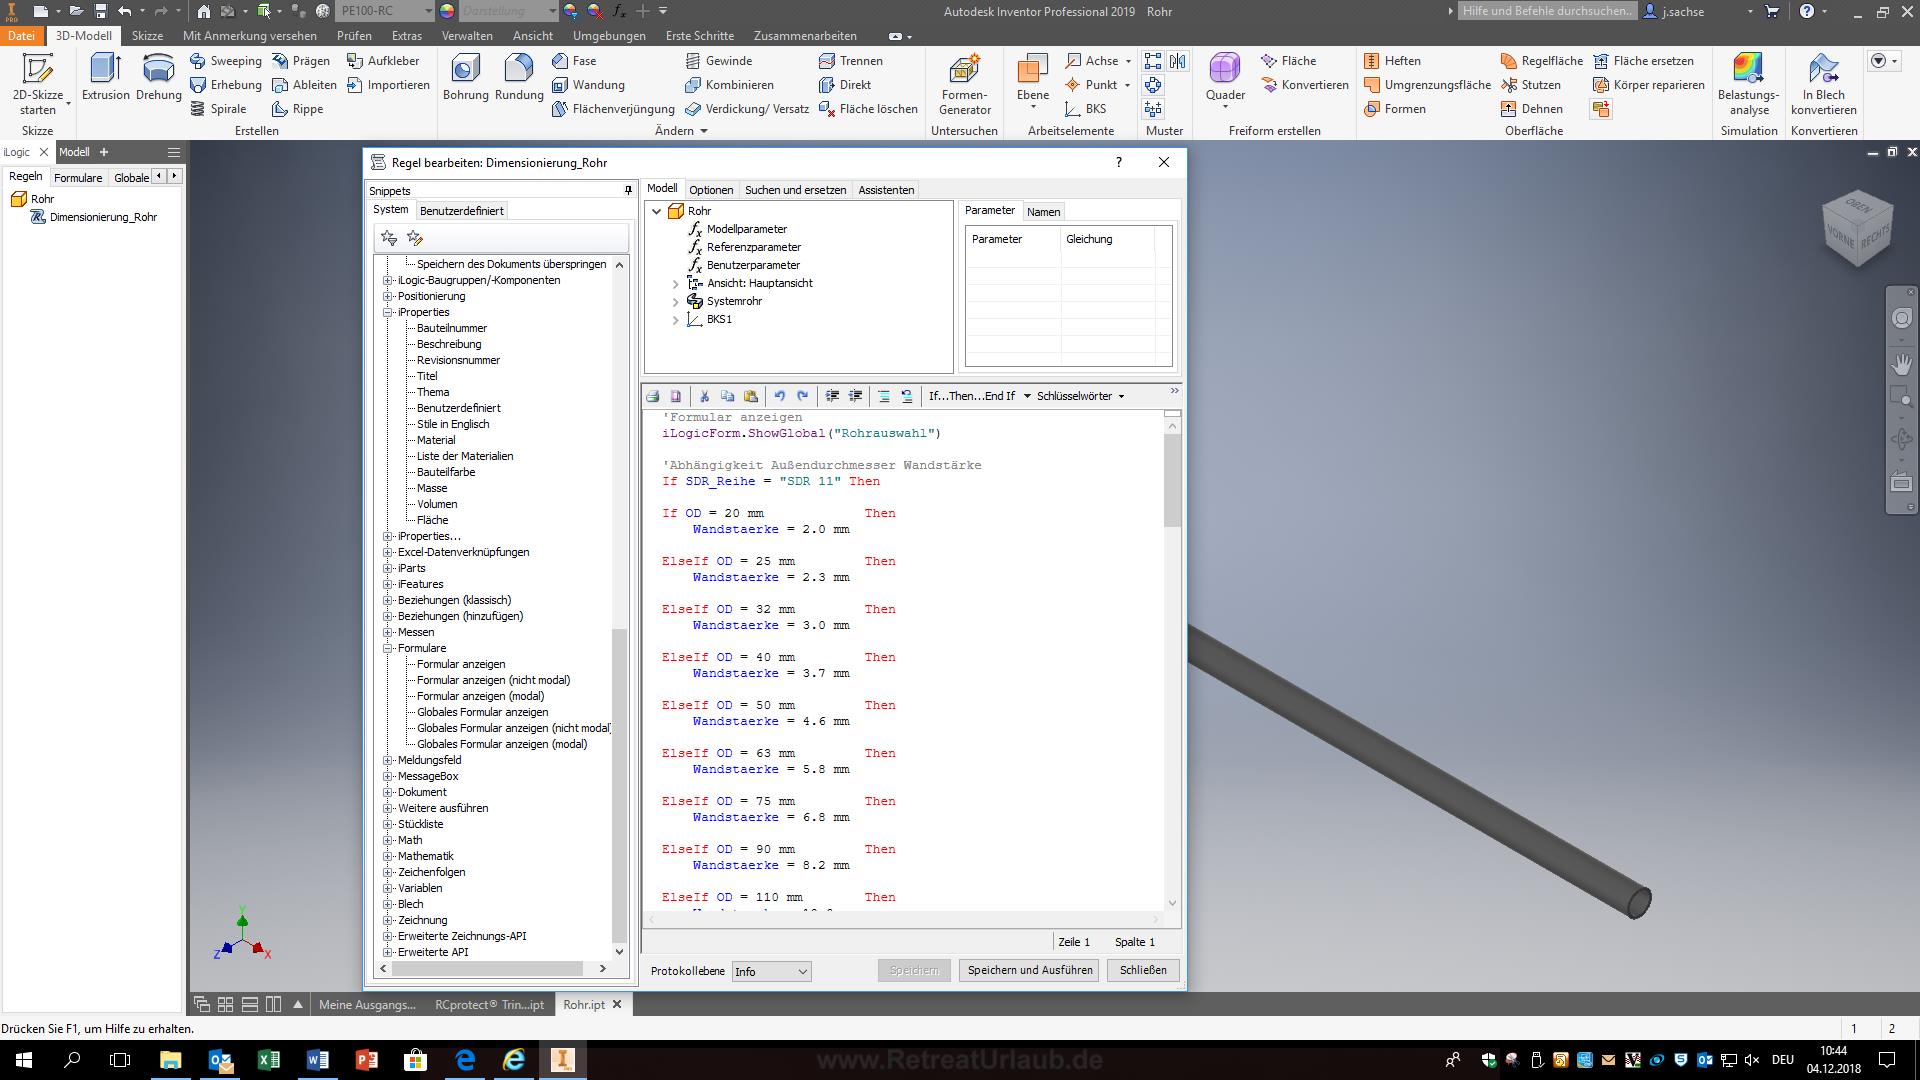1920x1080 pixels.
Task: Change the Protokollebene from Info
Action: coord(770,971)
